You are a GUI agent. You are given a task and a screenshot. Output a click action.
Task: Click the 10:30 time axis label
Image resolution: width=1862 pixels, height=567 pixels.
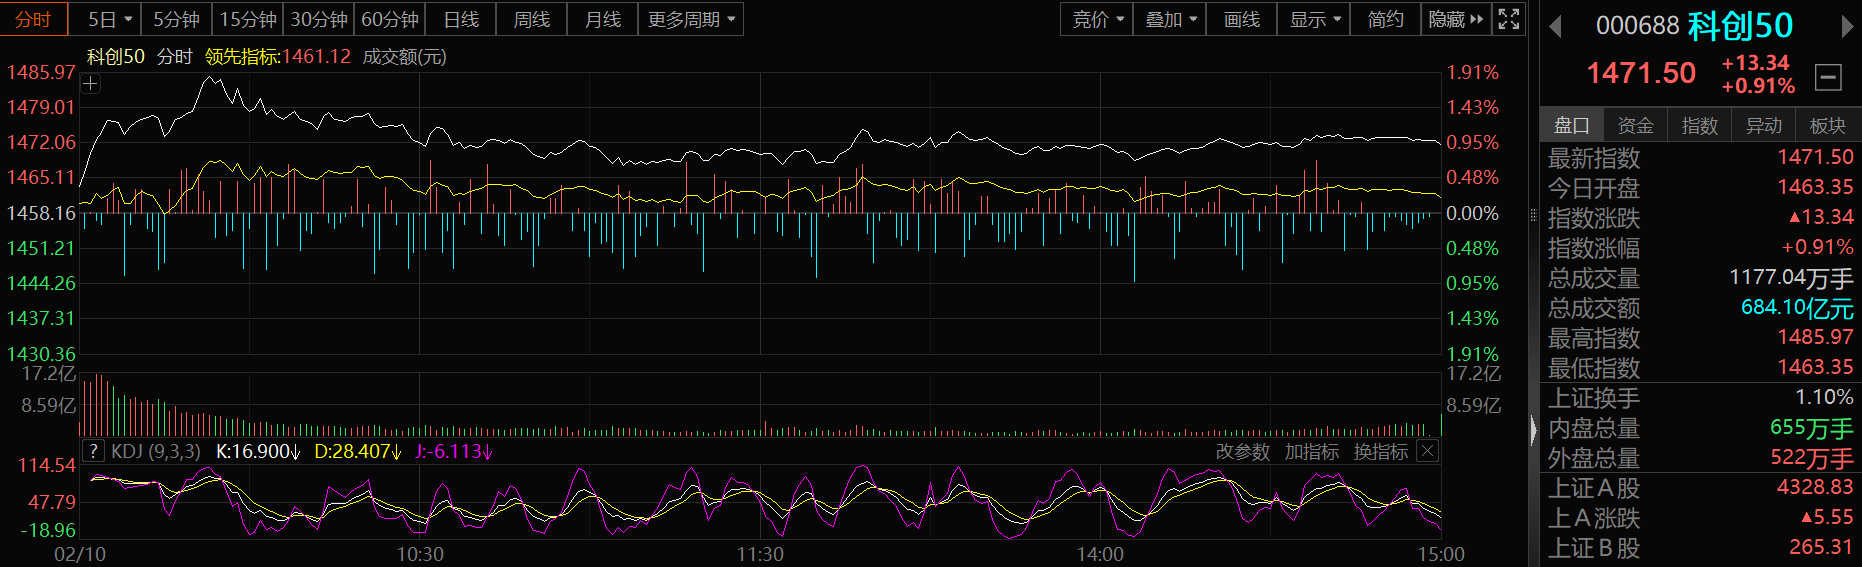tap(420, 554)
